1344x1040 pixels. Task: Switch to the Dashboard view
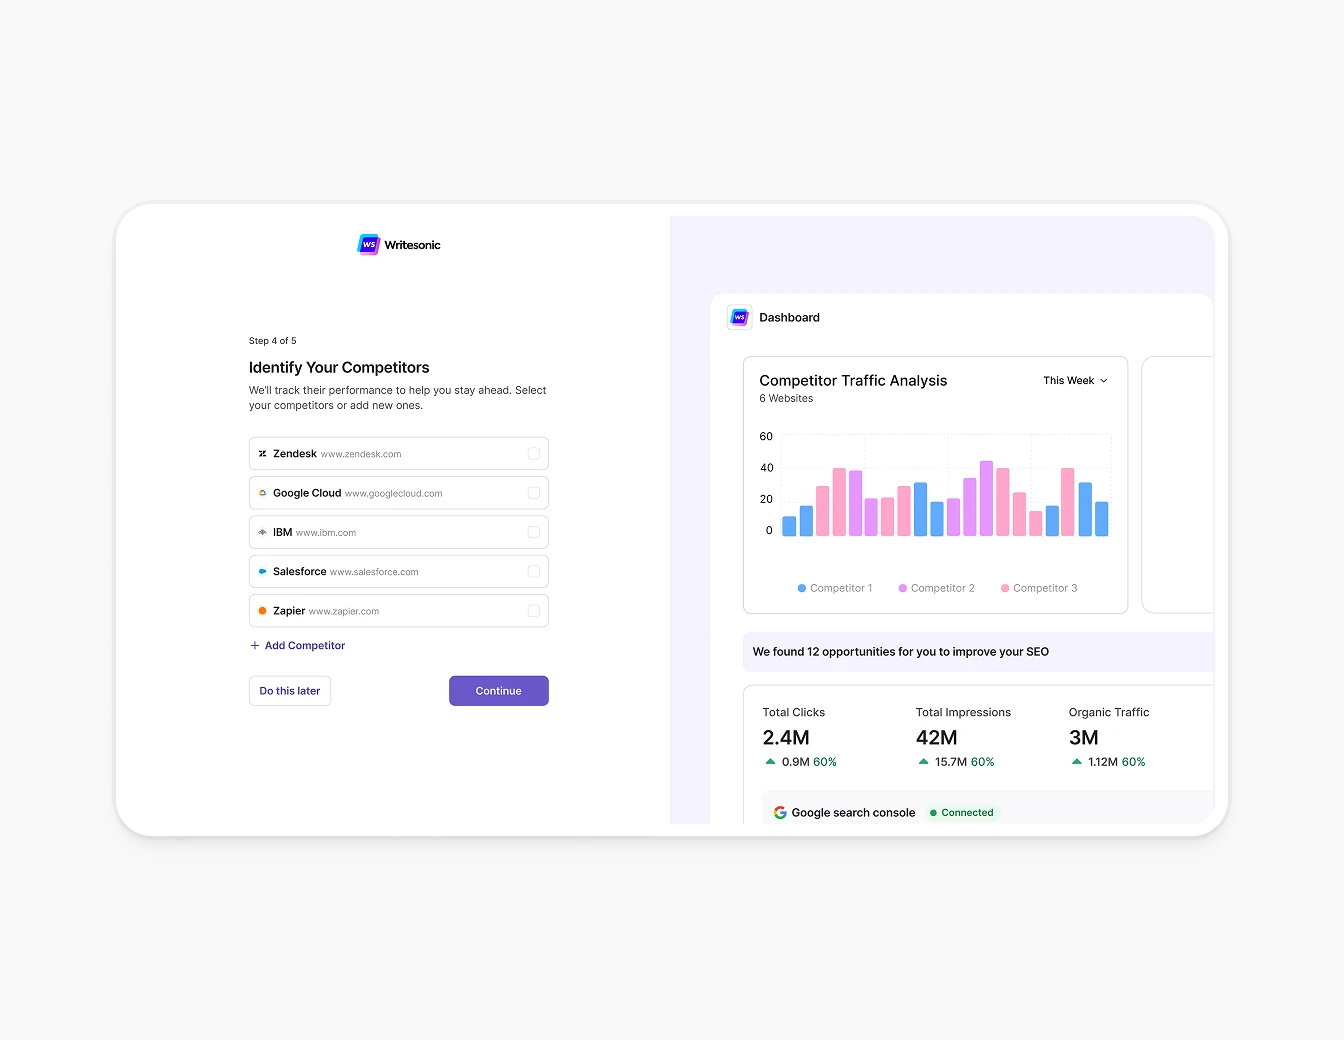pyautogui.click(x=789, y=317)
